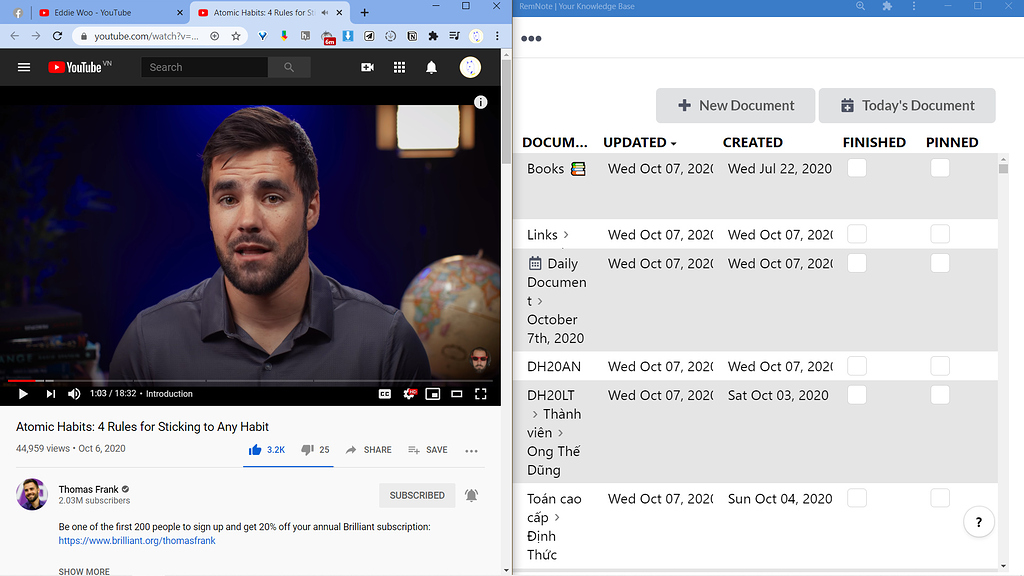Select the YouTube notifications bell icon

(x=431, y=67)
